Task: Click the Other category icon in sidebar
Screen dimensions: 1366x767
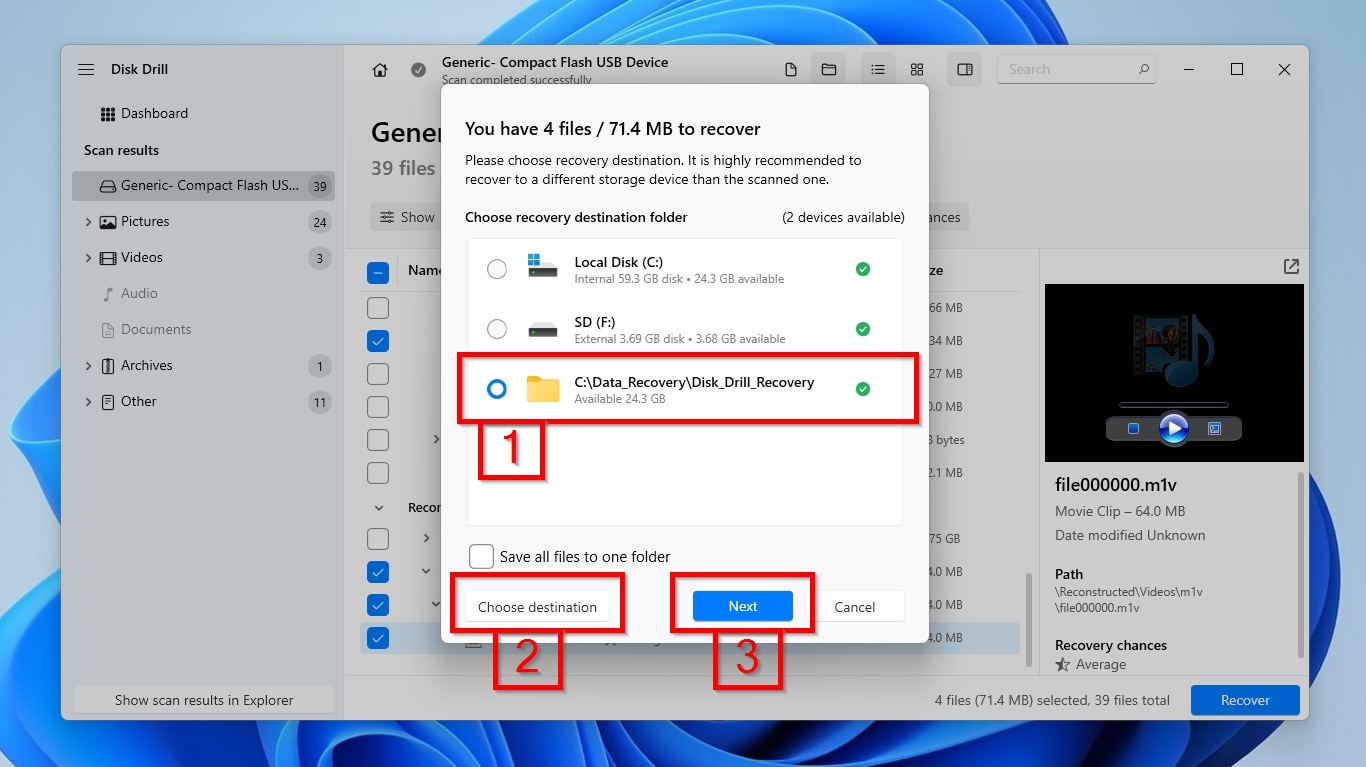Action: pyautogui.click(x=108, y=402)
